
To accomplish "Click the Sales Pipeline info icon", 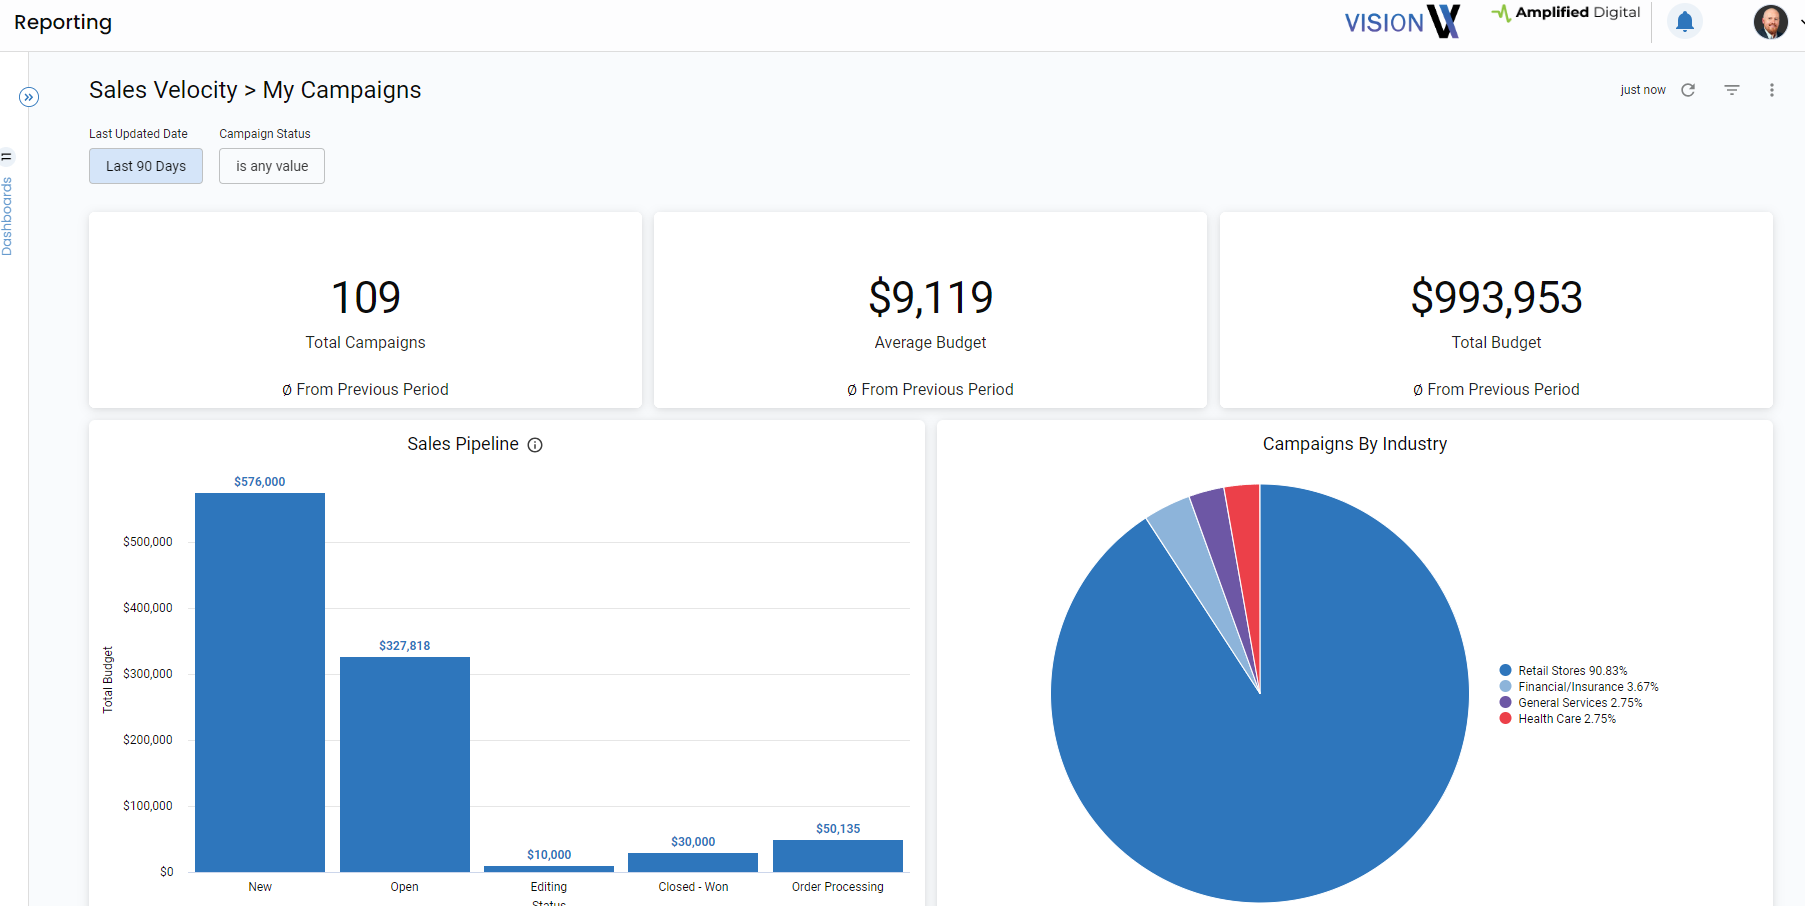I will coord(535,445).
